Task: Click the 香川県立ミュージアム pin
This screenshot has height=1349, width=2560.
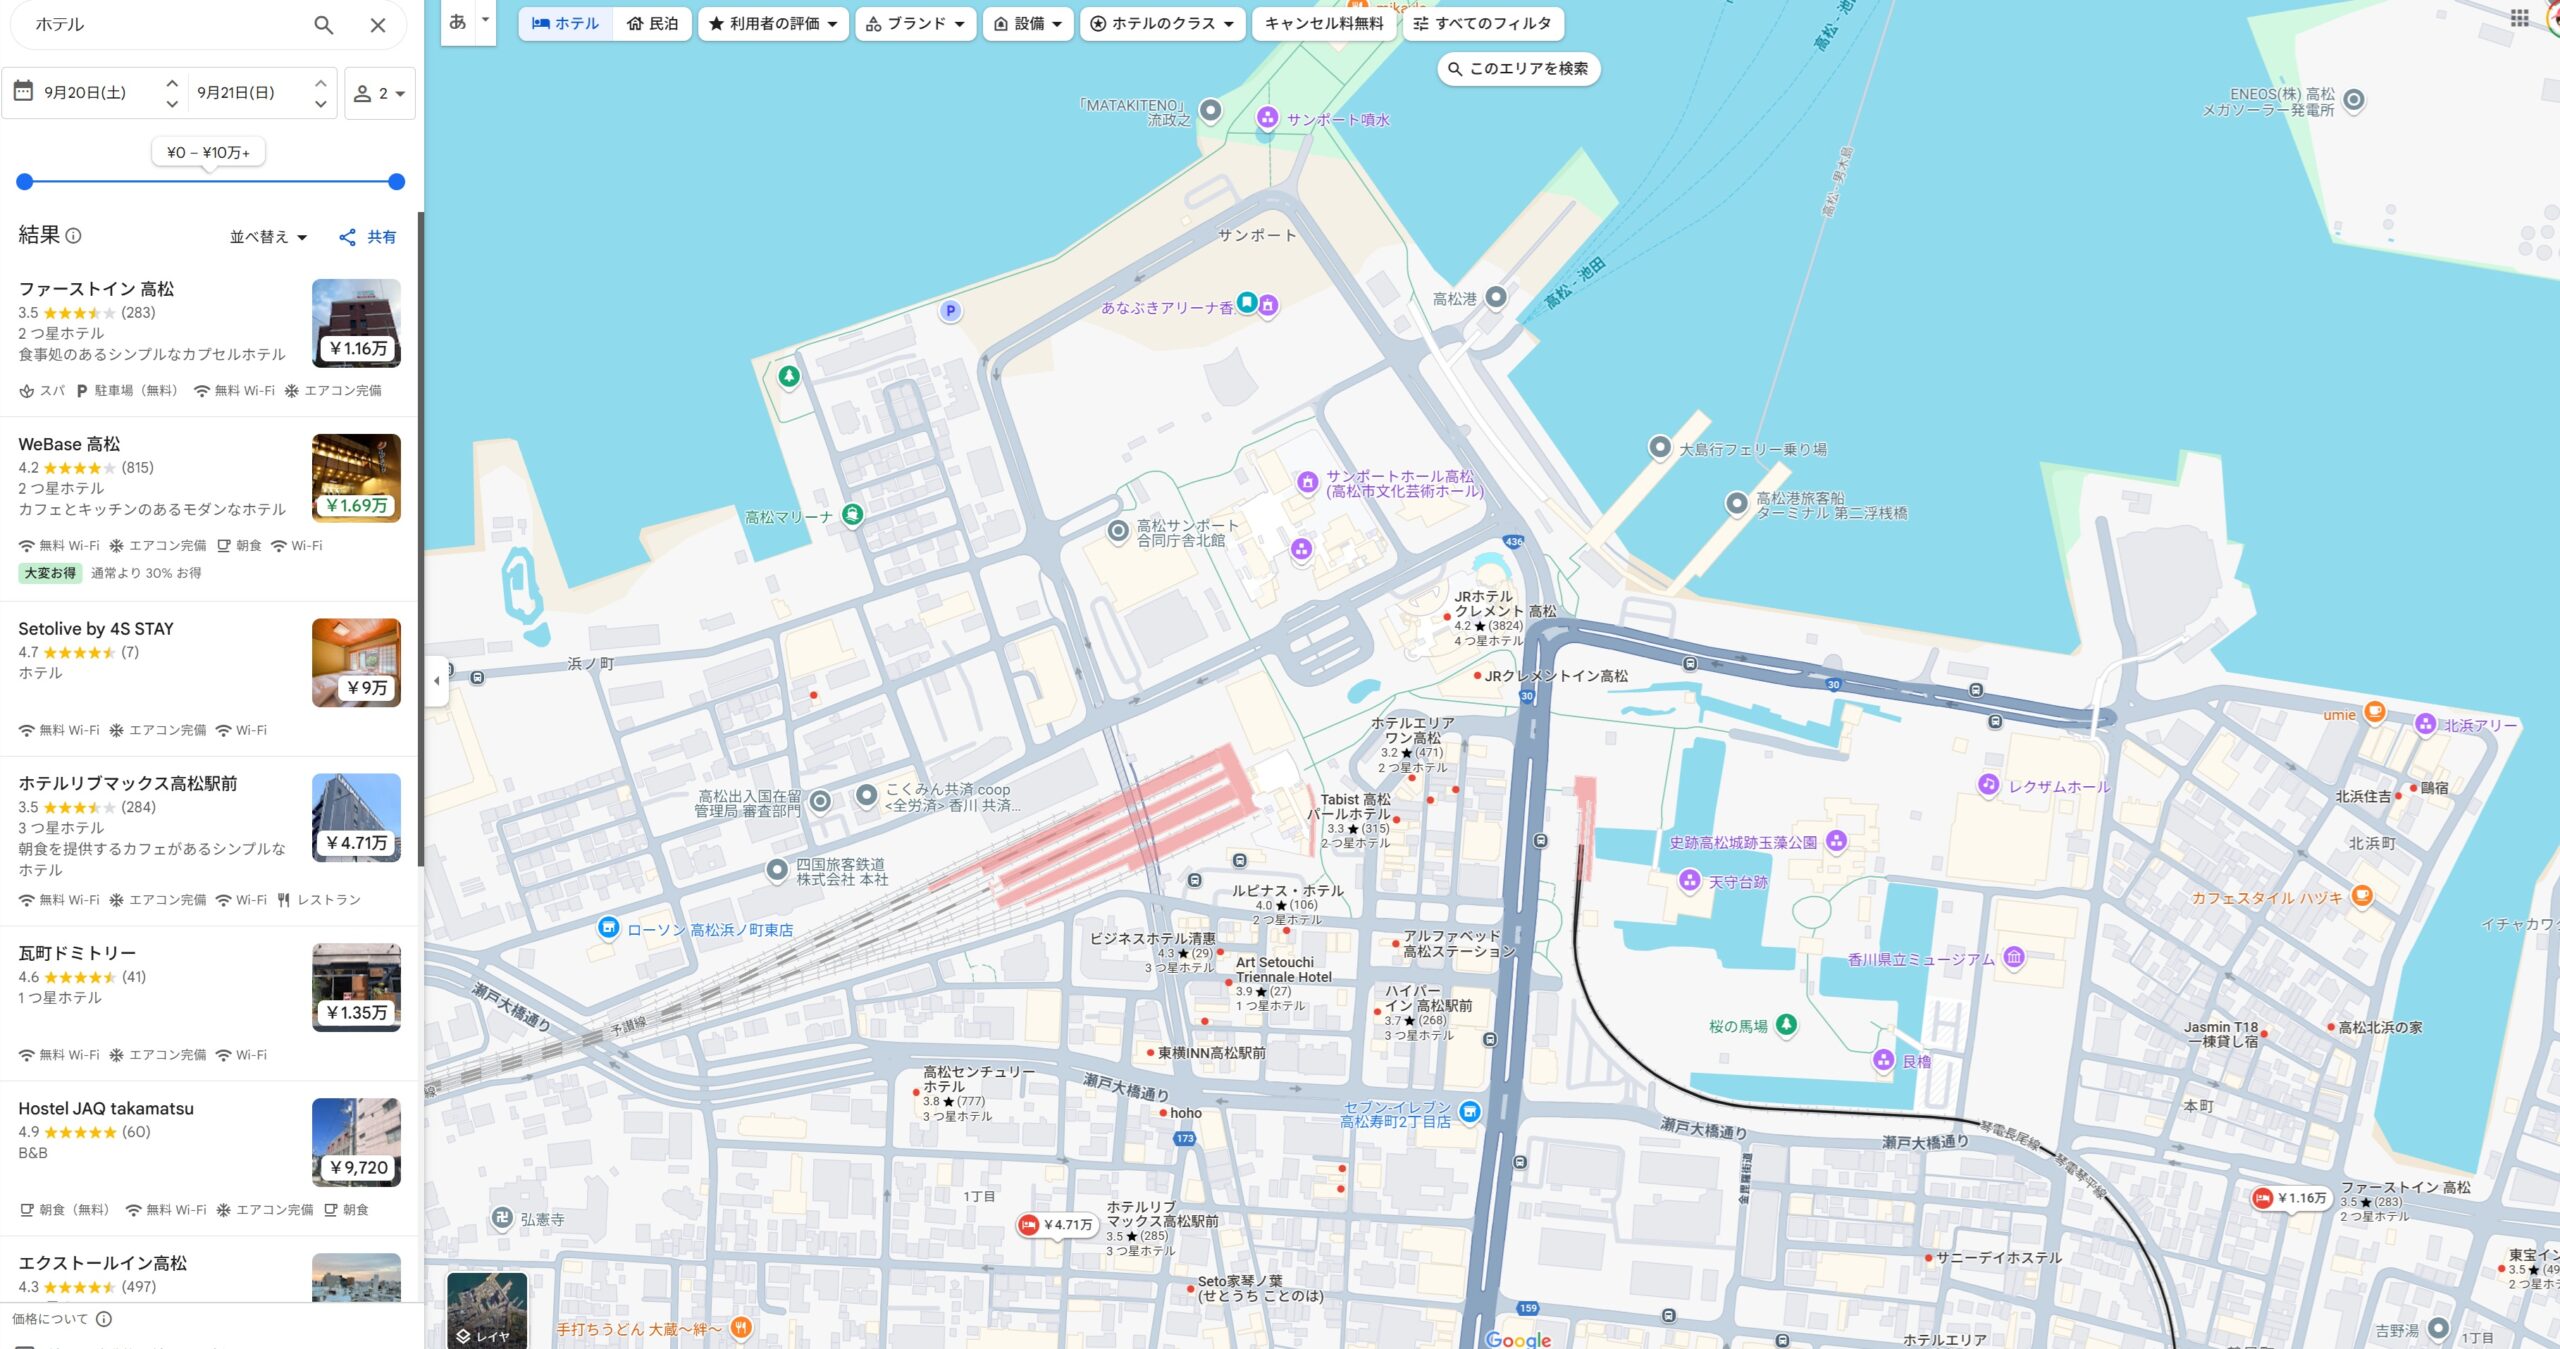Action: [x=2014, y=957]
